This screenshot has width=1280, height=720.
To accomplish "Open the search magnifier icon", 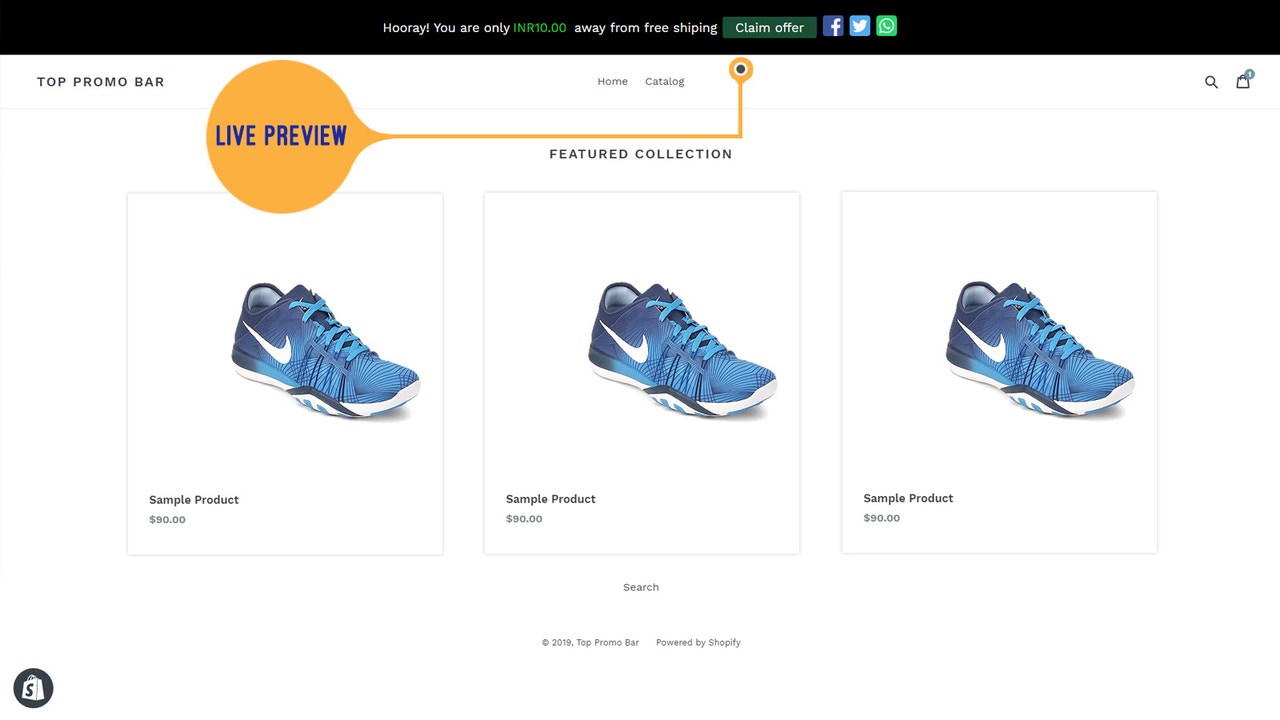I will [x=1211, y=82].
